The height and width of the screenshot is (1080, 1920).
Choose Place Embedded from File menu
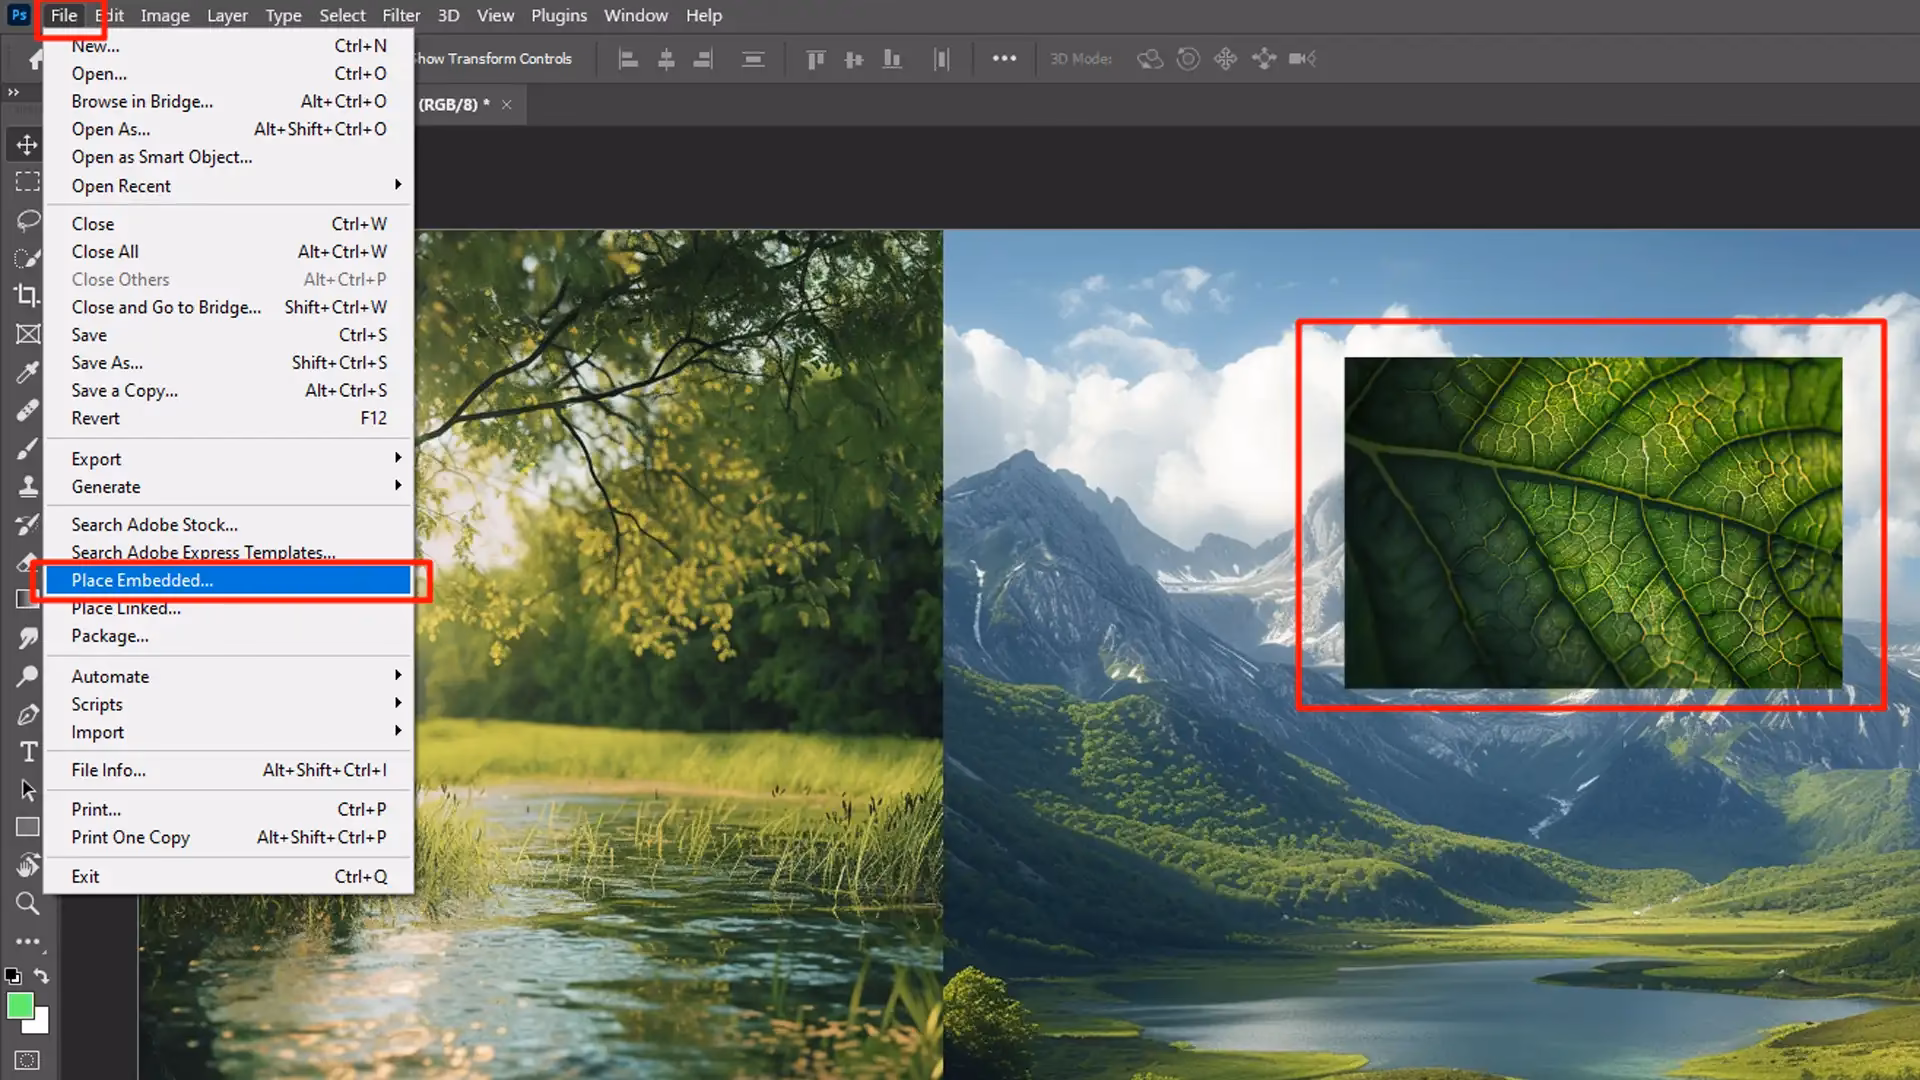tap(142, 580)
